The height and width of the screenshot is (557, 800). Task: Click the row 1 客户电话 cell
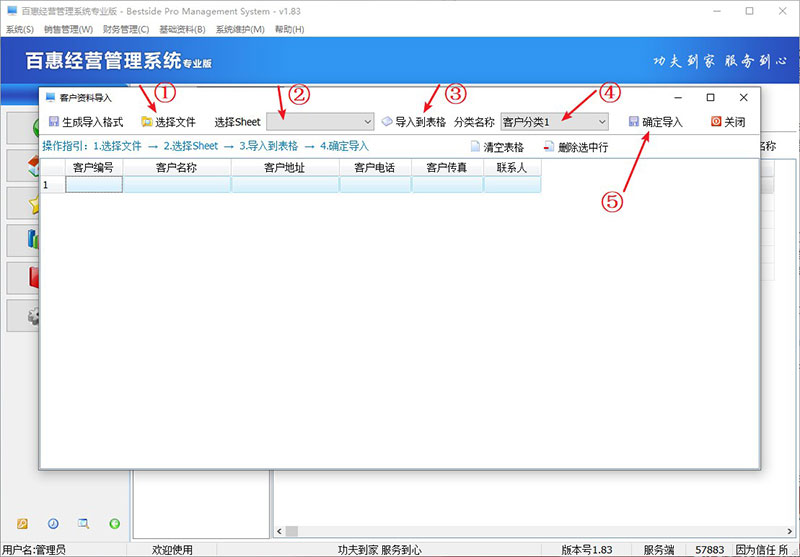pyautogui.click(x=375, y=184)
